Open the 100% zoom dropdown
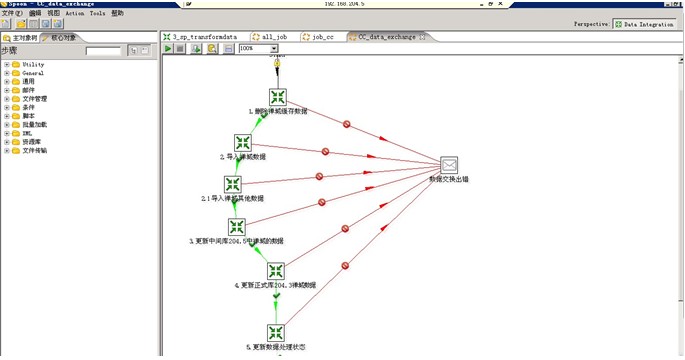The image size is (685, 360). pos(274,48)
